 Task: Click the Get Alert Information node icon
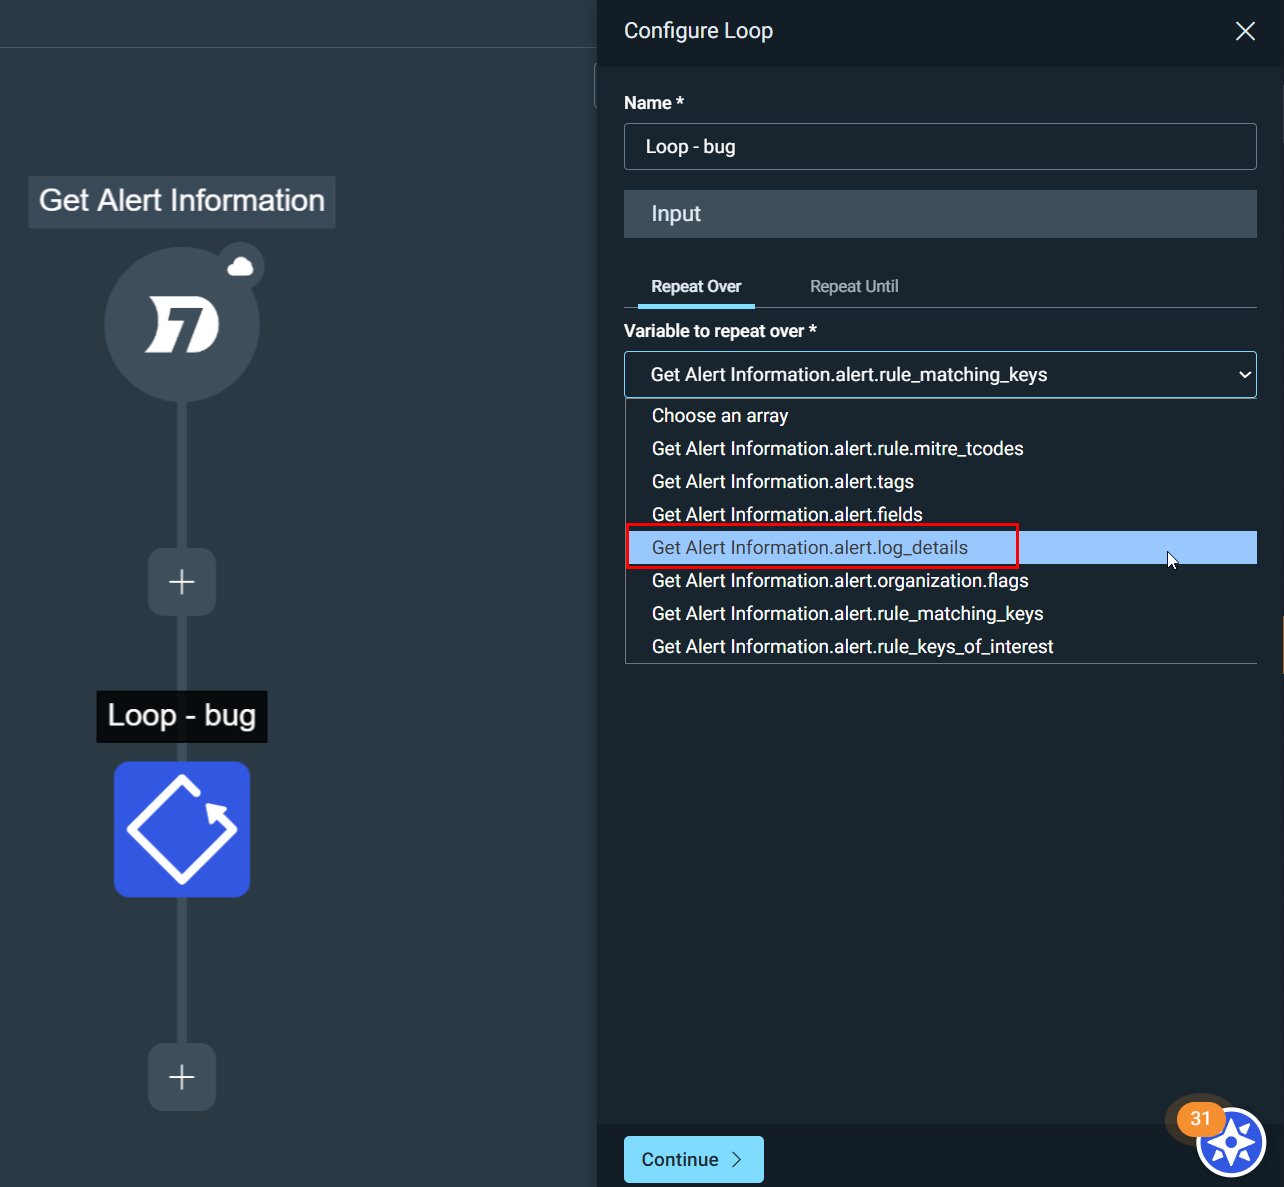tap(181, 325)
